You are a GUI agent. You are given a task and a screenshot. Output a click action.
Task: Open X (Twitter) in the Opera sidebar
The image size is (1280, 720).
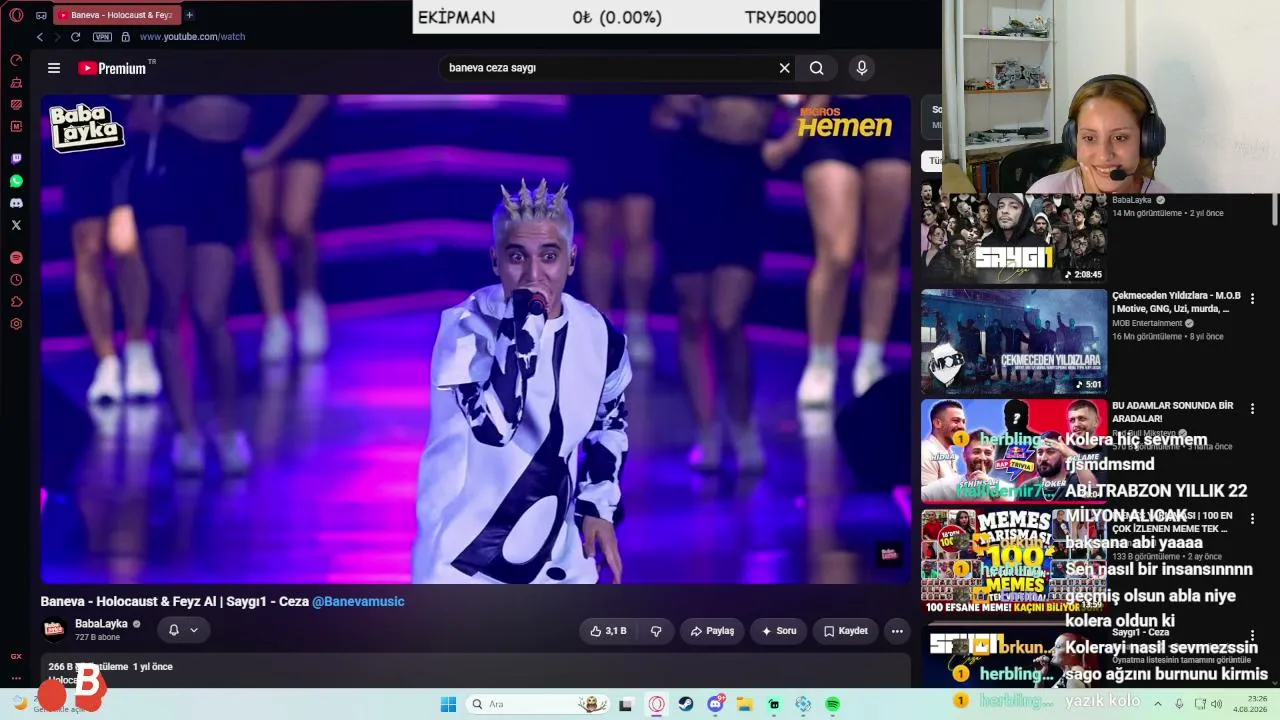(16, 225)
